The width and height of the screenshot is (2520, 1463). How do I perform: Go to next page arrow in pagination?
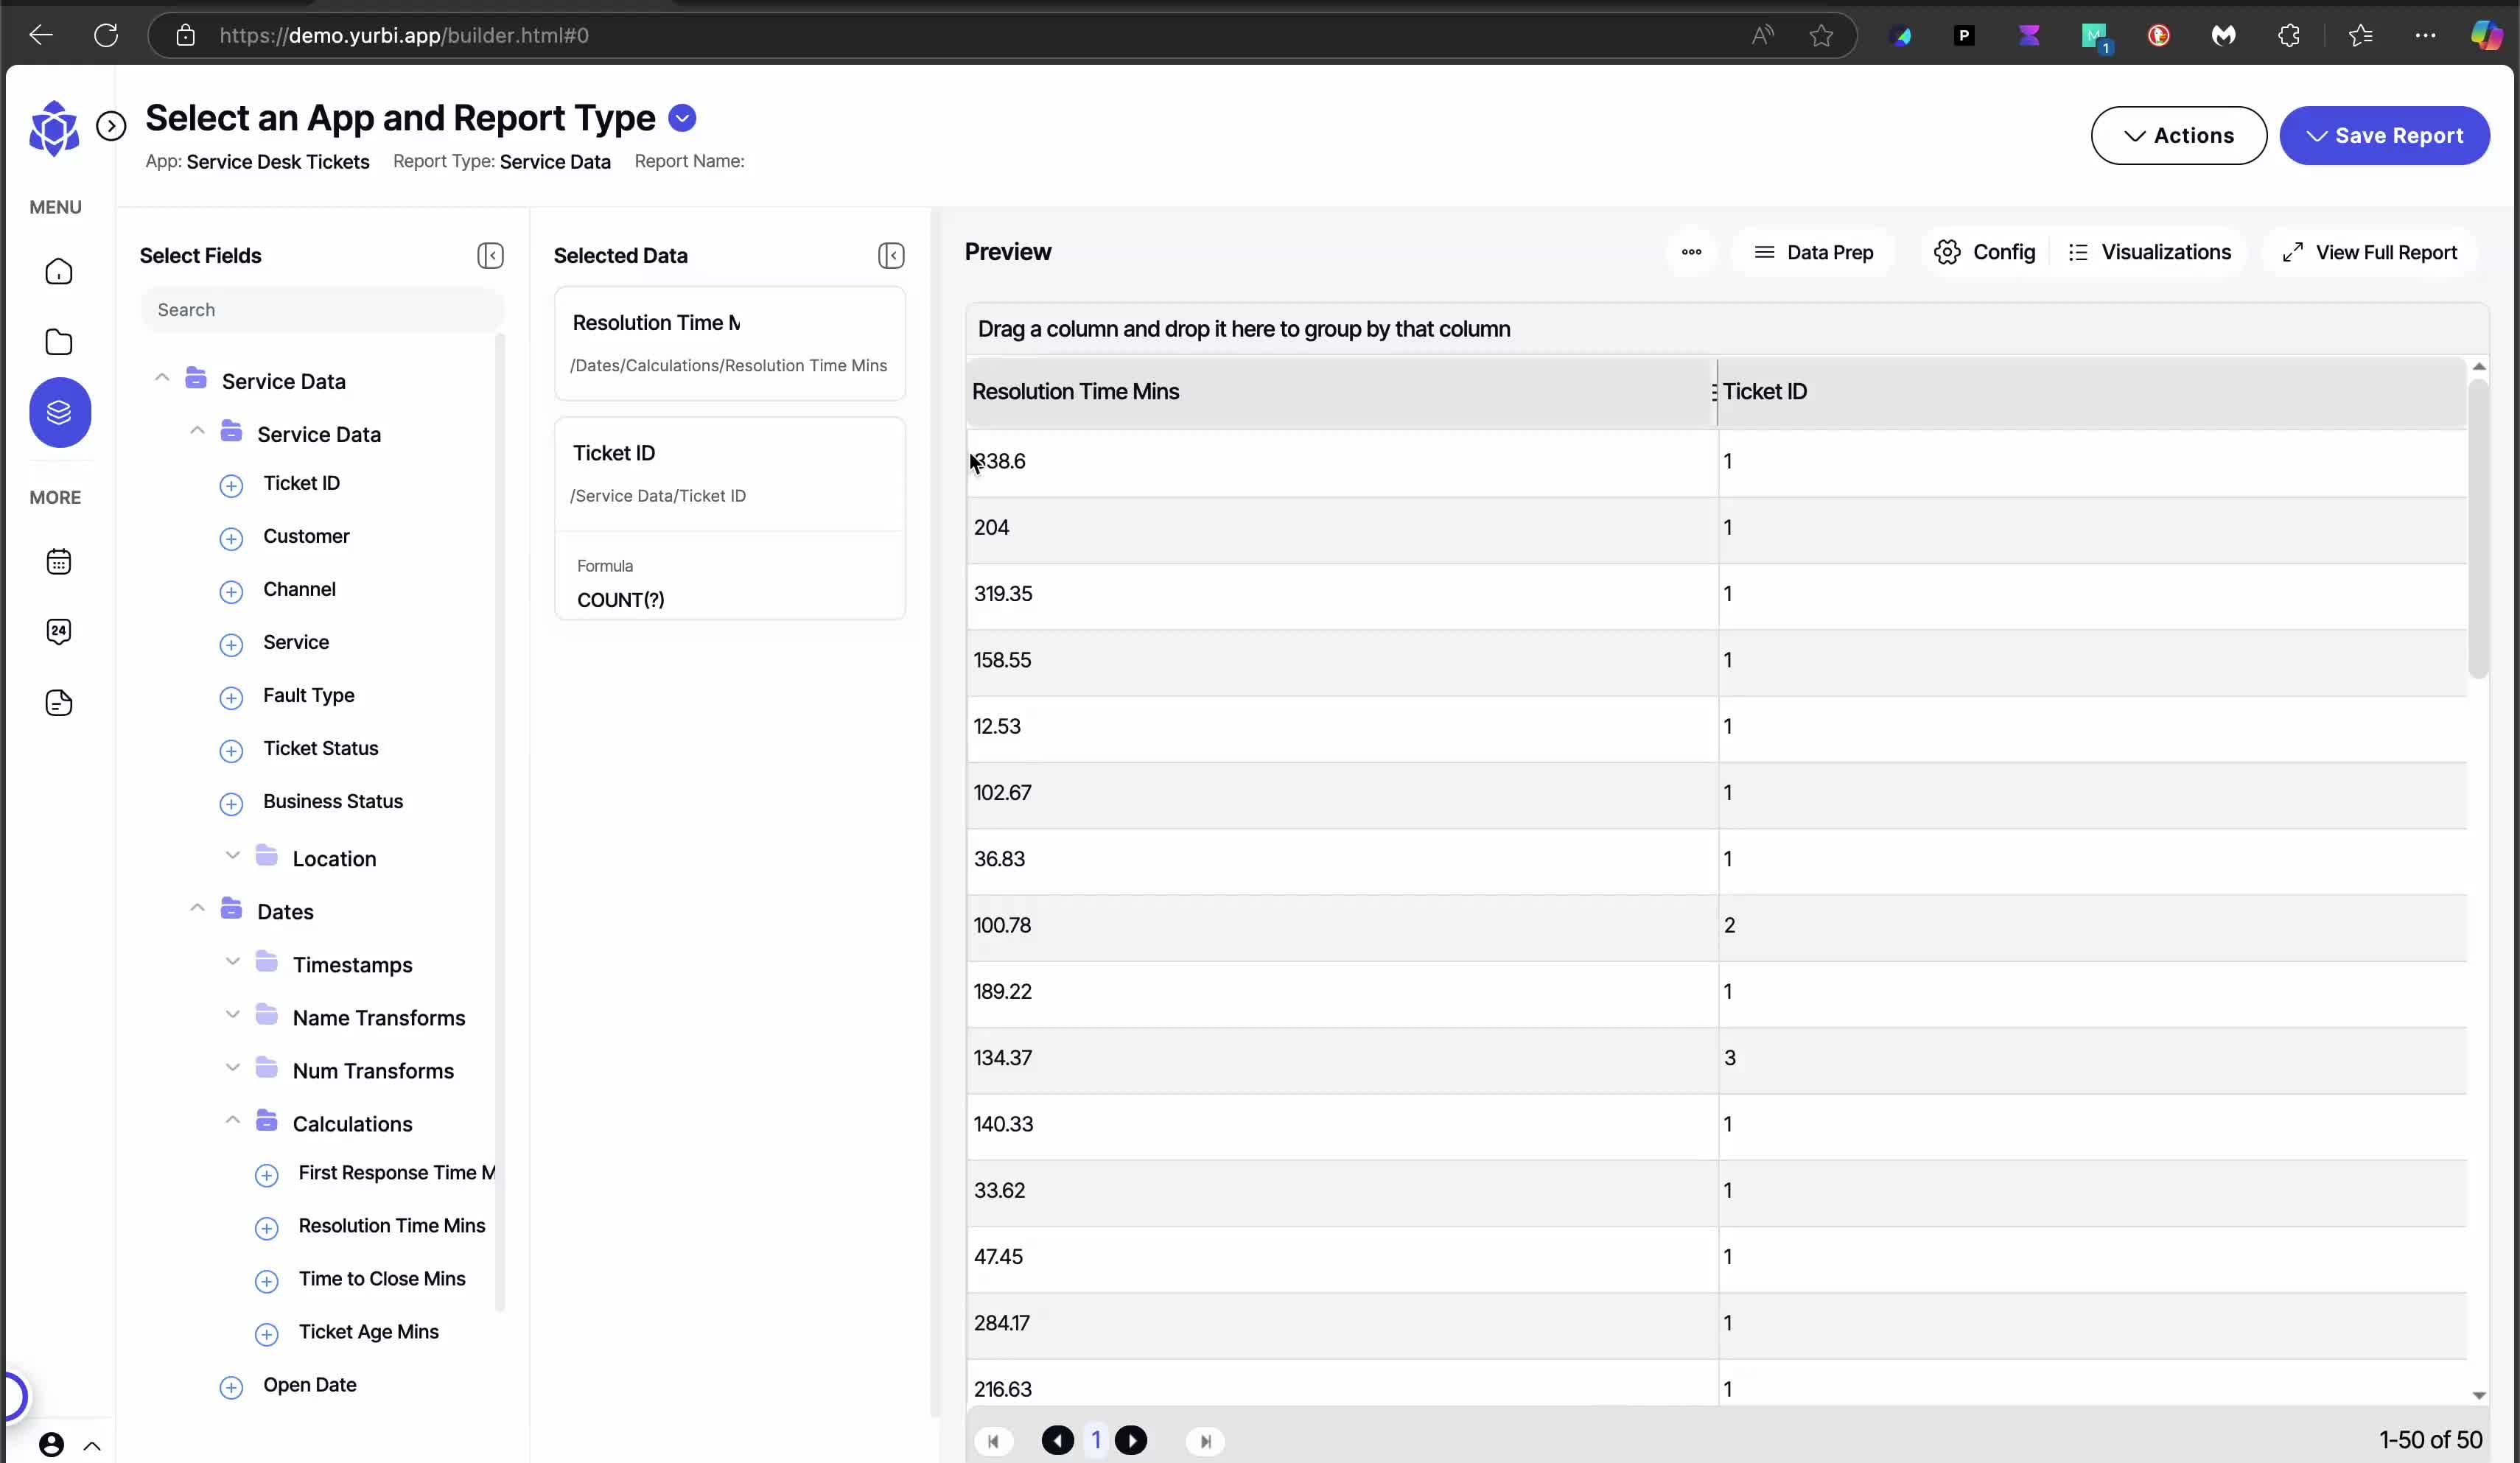click(1131, 1440)
